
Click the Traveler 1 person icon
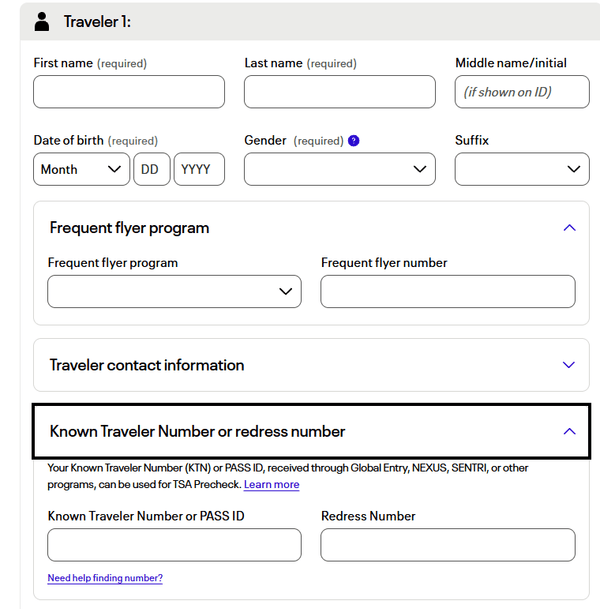[x=42, y=21]
